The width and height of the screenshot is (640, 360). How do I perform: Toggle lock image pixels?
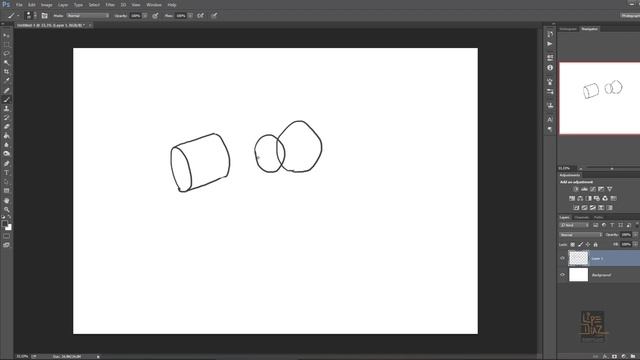point(580,244)
